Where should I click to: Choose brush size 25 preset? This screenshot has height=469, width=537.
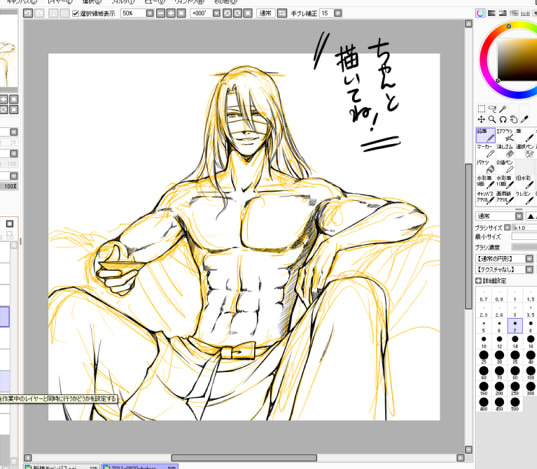483,357
